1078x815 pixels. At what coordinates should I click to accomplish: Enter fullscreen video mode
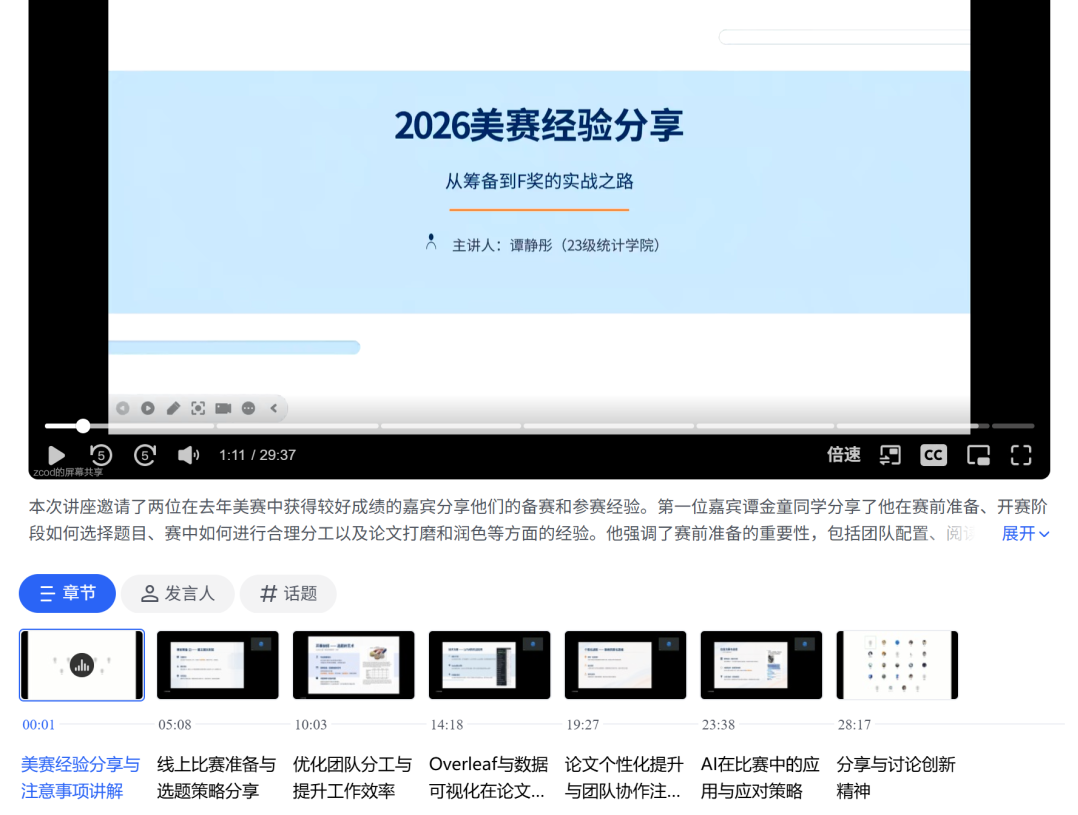point(1021,456)
